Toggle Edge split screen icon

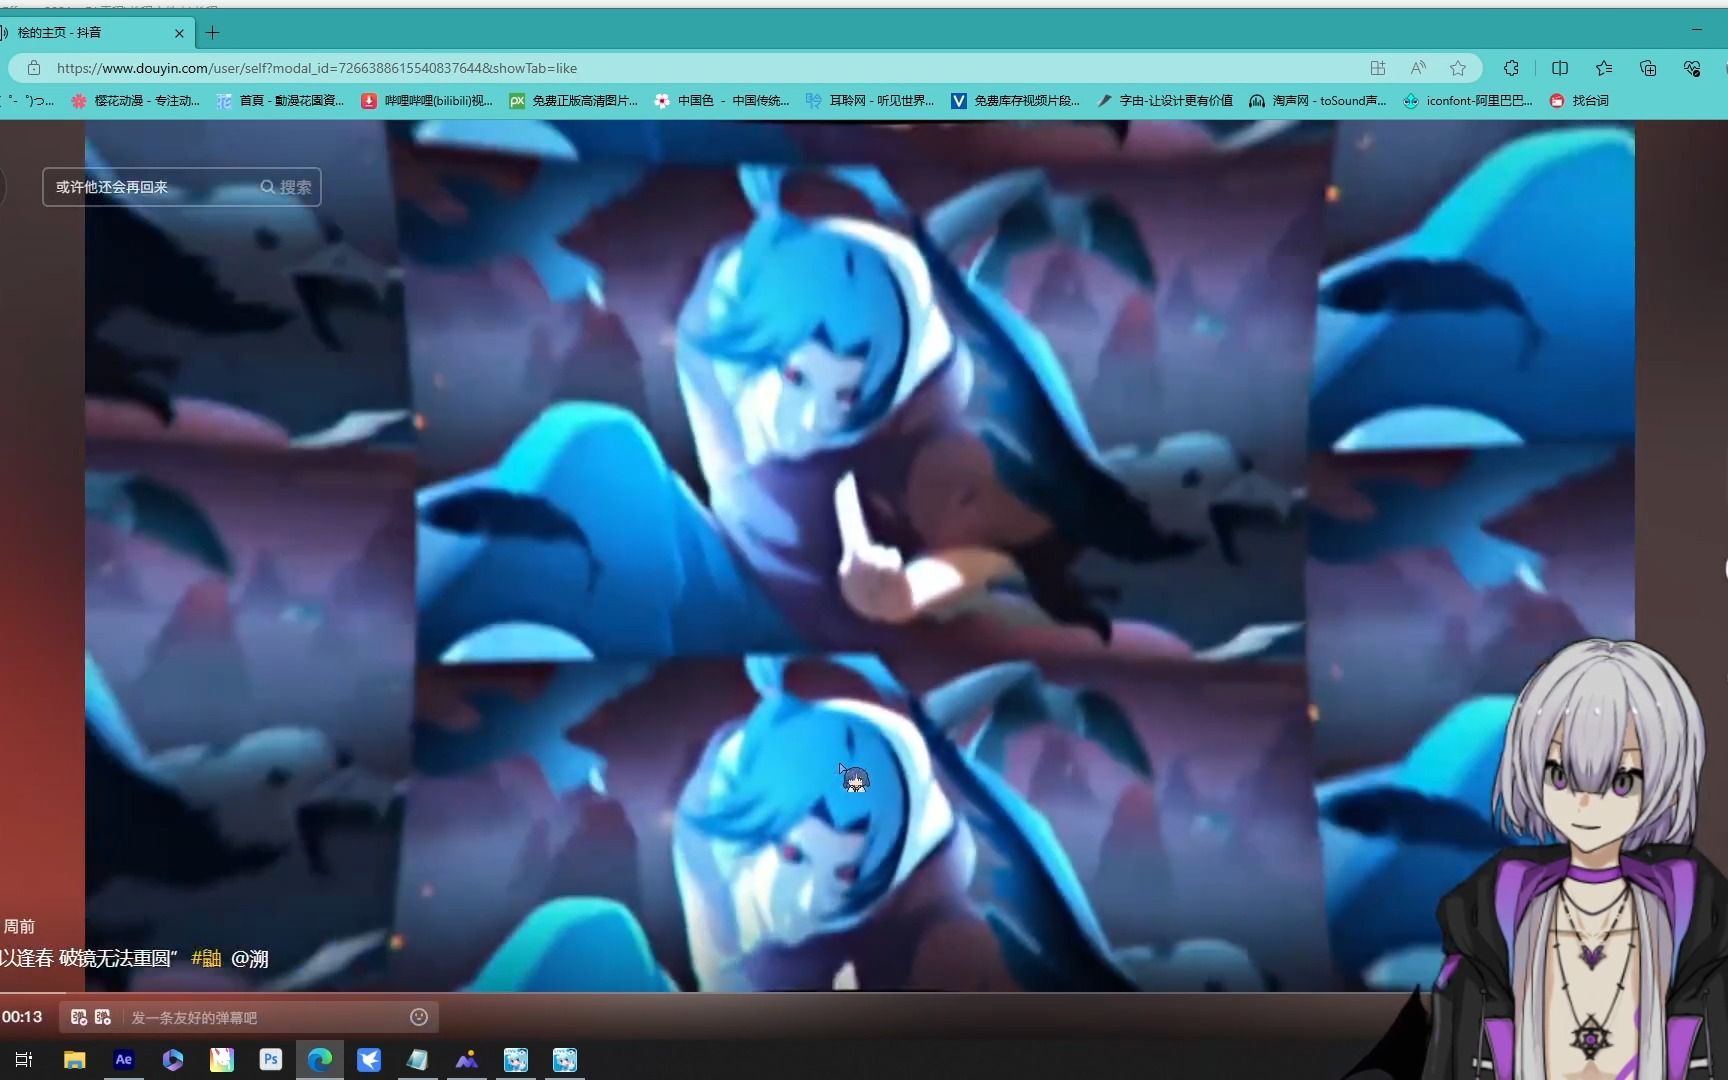[x=1559, y=68]
